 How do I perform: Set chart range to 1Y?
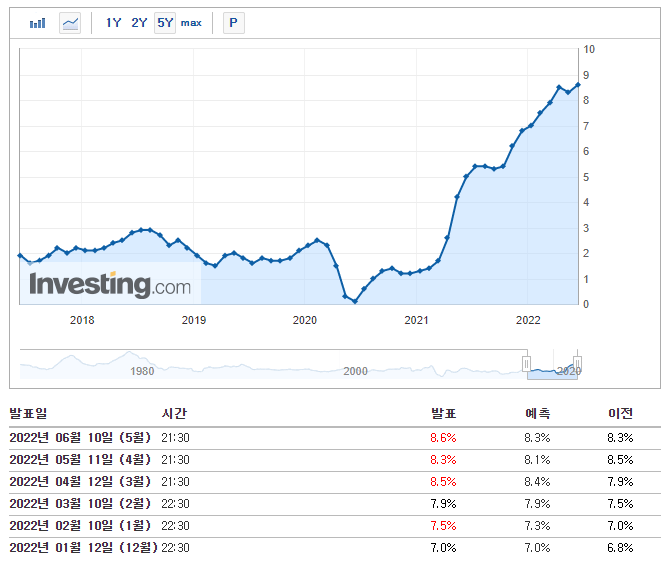pos(113,23)
